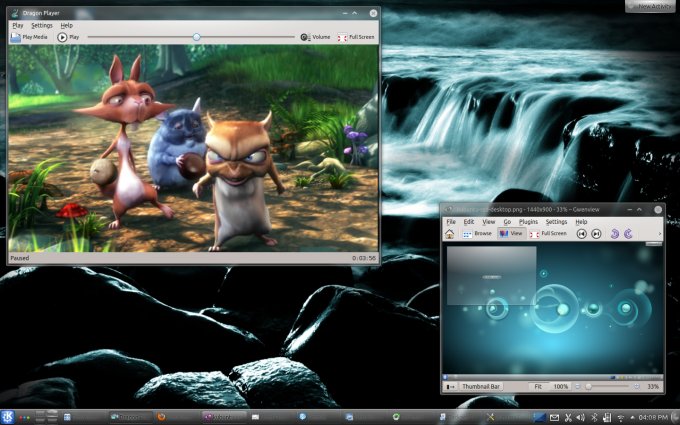Click the green circular icon in the taskbar
The image size is (680, 425).
[x=396, y=417]
